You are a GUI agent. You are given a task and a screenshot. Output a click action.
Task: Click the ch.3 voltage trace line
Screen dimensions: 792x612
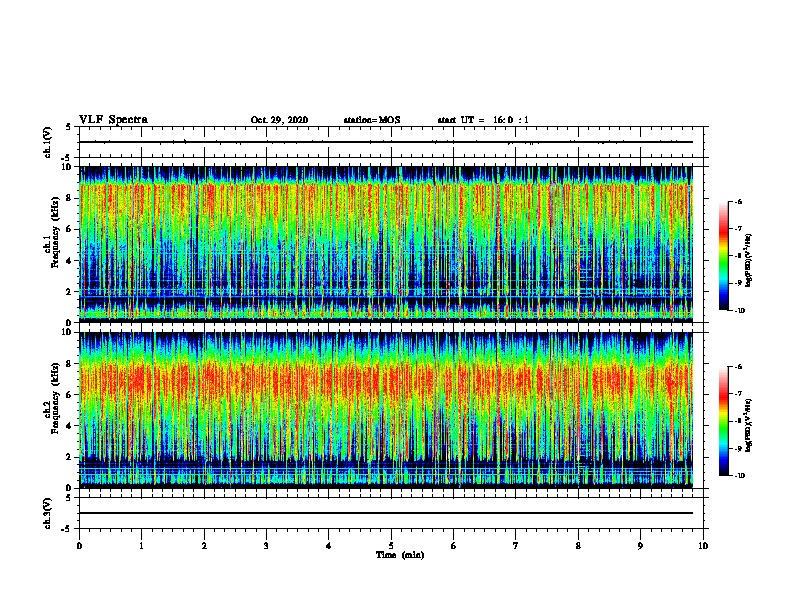(x=386, y=513)
